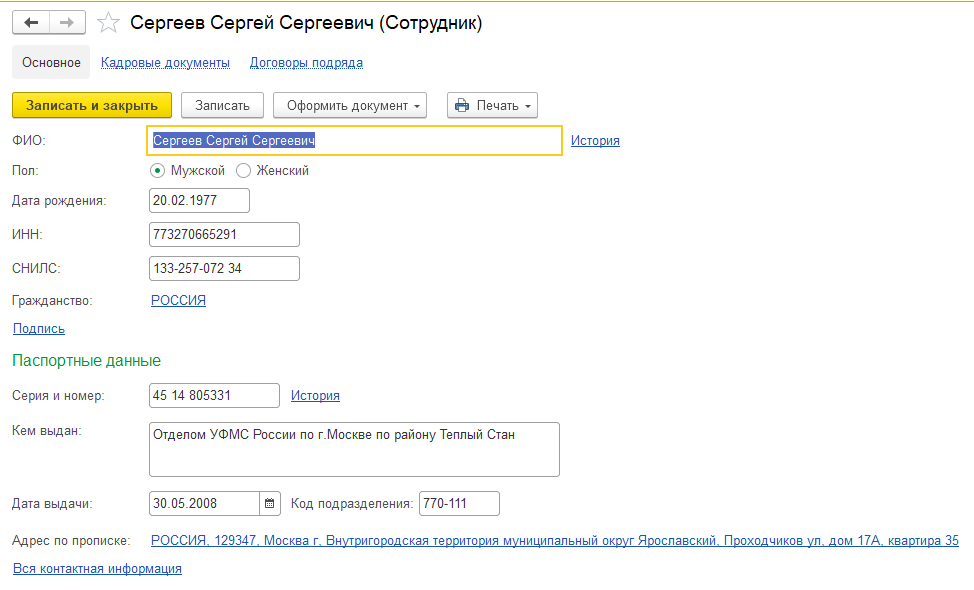Open passport История link
Screen dimensions: 974x590
(315, 396)
